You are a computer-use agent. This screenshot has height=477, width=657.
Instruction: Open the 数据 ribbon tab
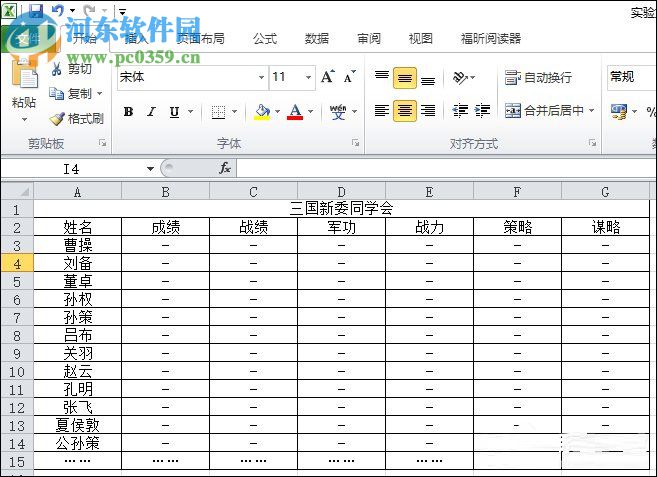pyautogui.click(x=317, y=39)
